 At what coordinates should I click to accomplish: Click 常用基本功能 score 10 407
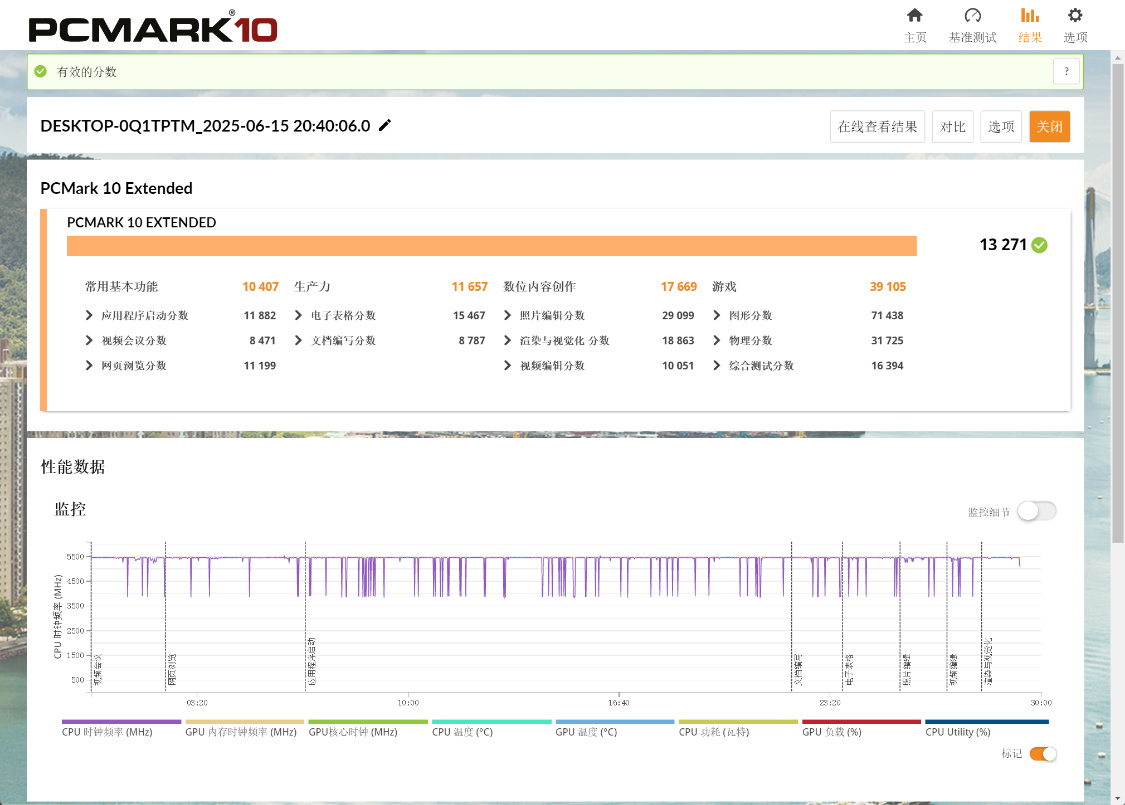[260, 286]
